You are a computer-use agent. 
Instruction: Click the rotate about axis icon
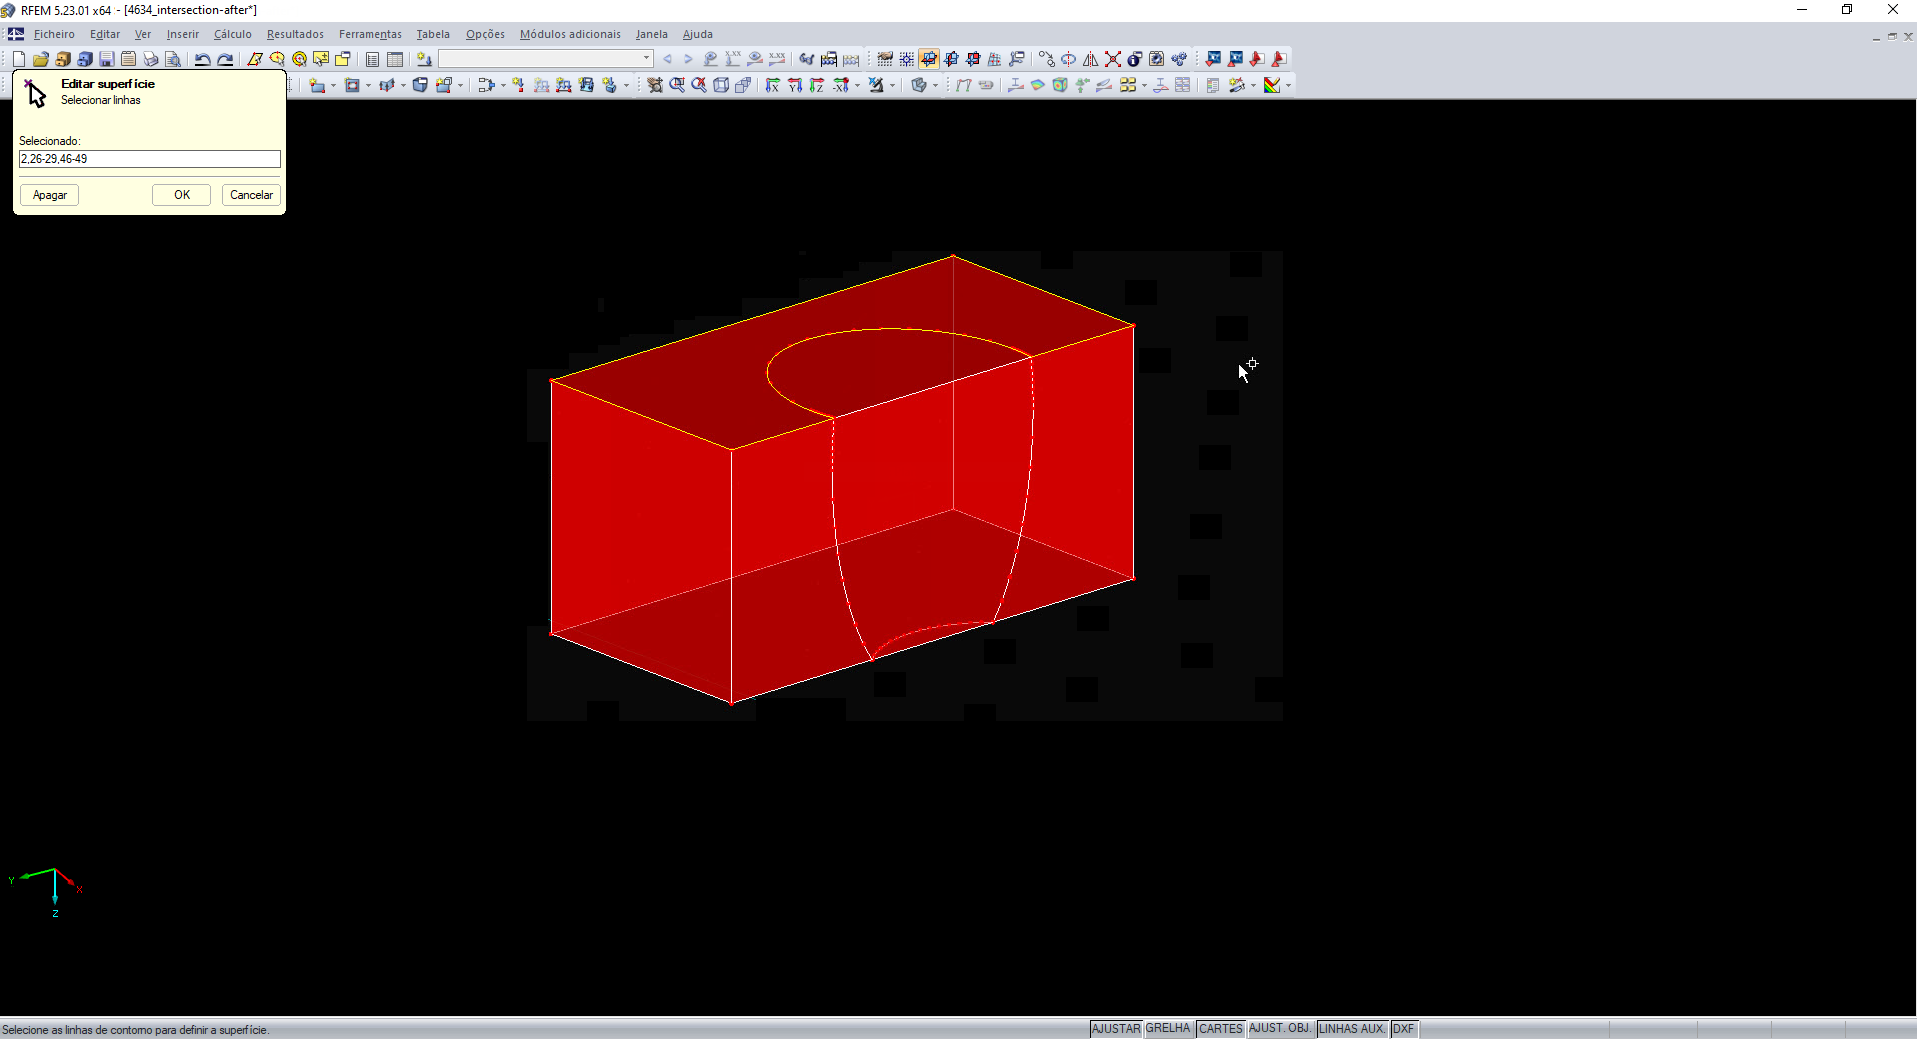(1069, 59)
